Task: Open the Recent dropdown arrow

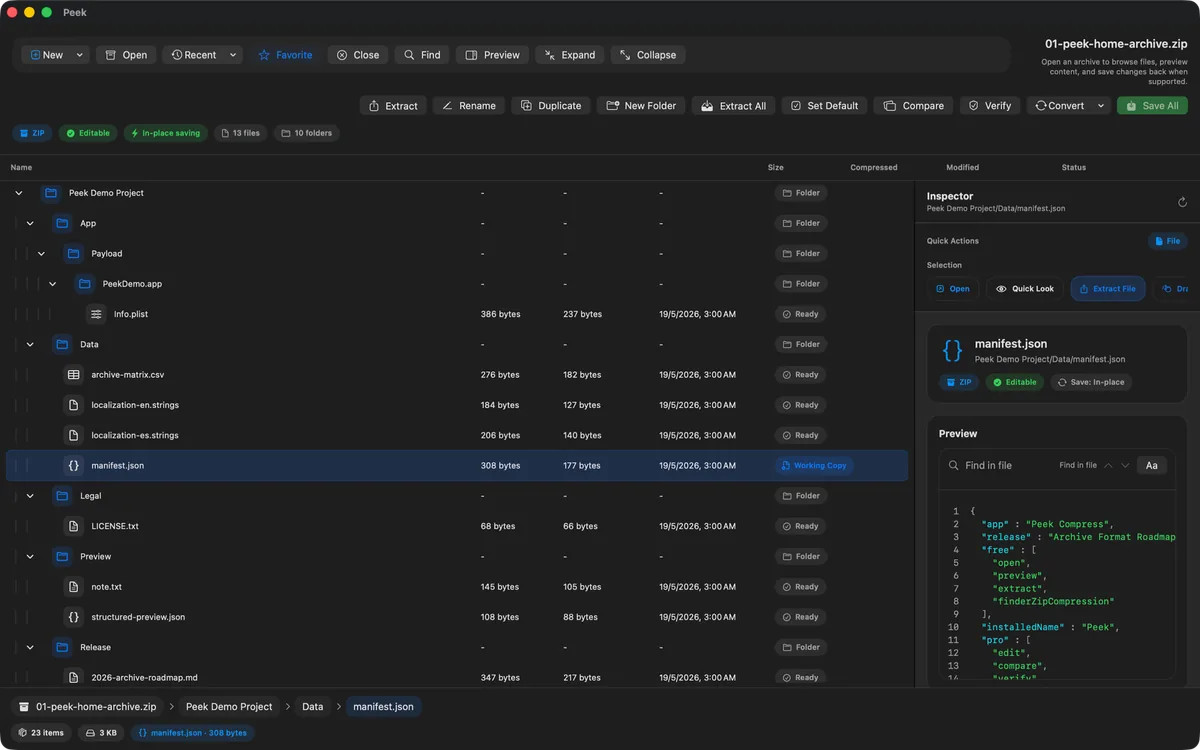Action: pyautogui.click(x=233, y=55)
